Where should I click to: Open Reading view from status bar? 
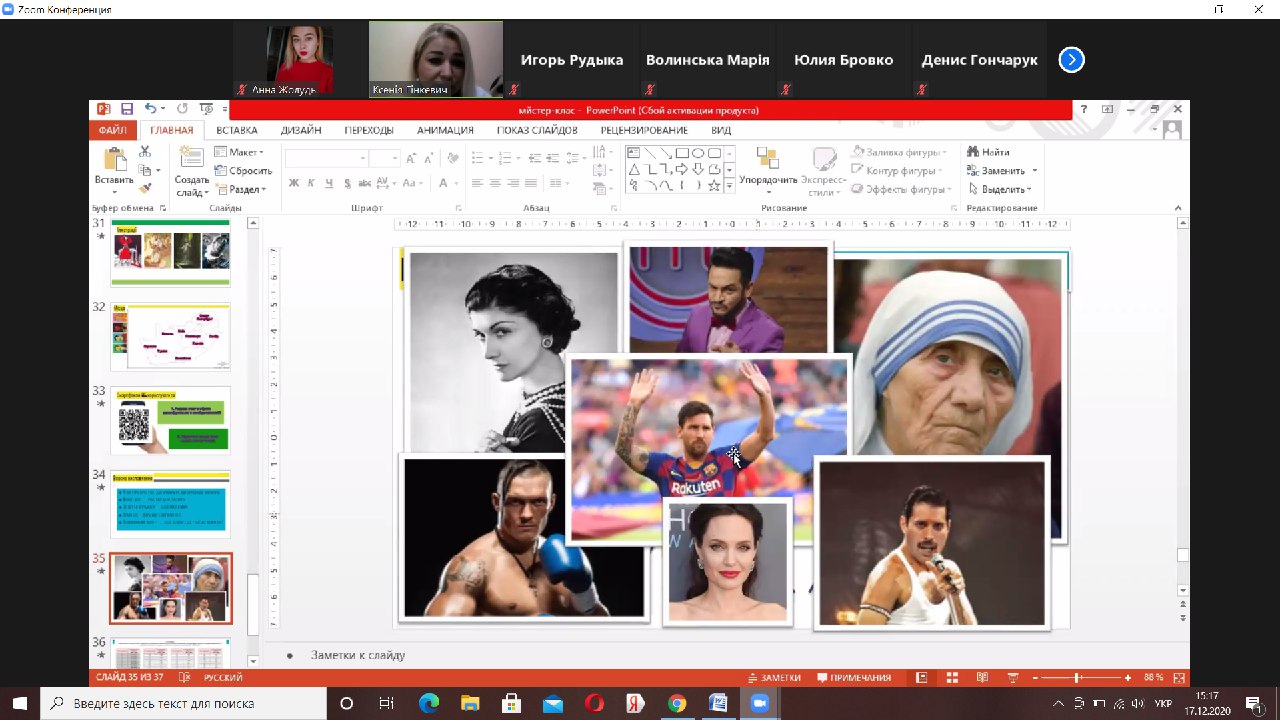point(983,678)
